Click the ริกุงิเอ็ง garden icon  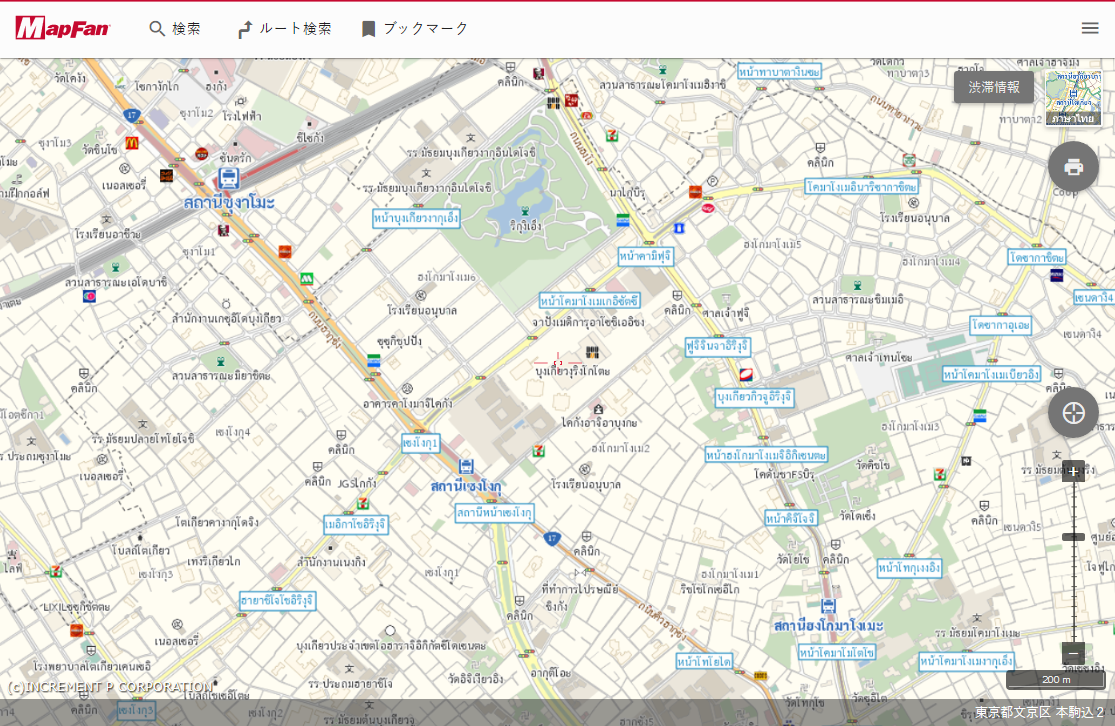click(525, 211)
